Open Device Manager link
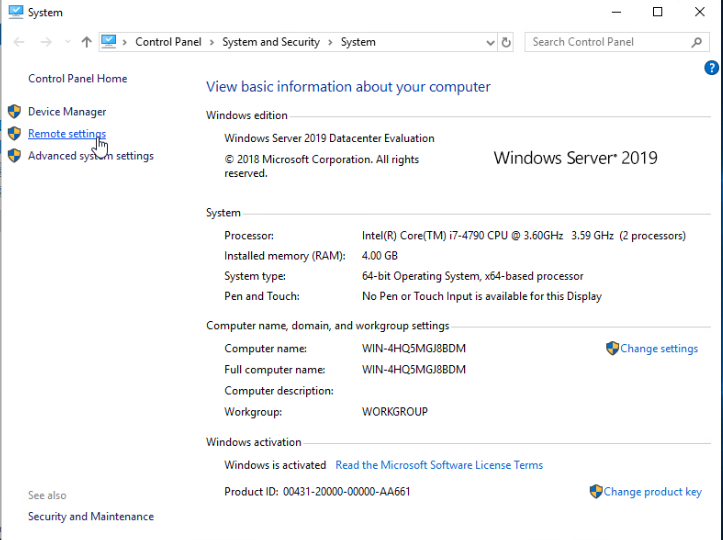The width and height of the screenshot is (723, 540). 67,112
